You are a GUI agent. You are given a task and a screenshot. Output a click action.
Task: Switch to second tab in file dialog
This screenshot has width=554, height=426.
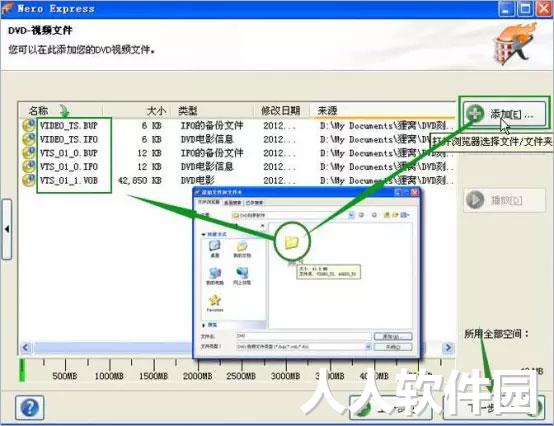coord(232,202)
